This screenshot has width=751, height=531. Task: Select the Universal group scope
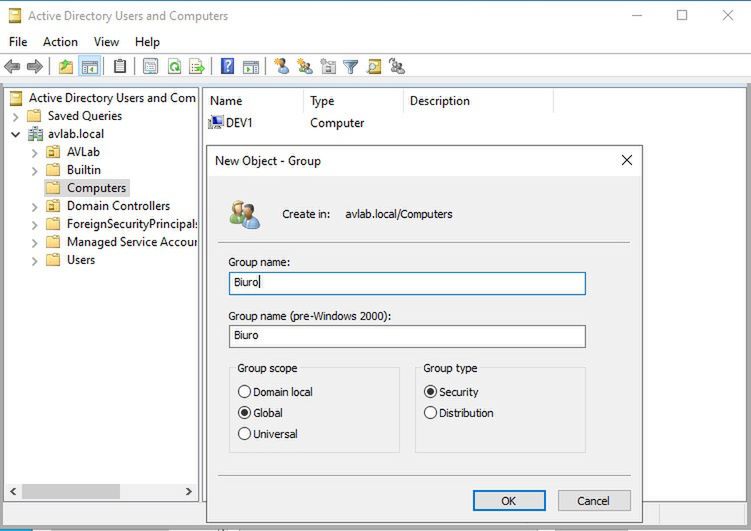[244, 434]
